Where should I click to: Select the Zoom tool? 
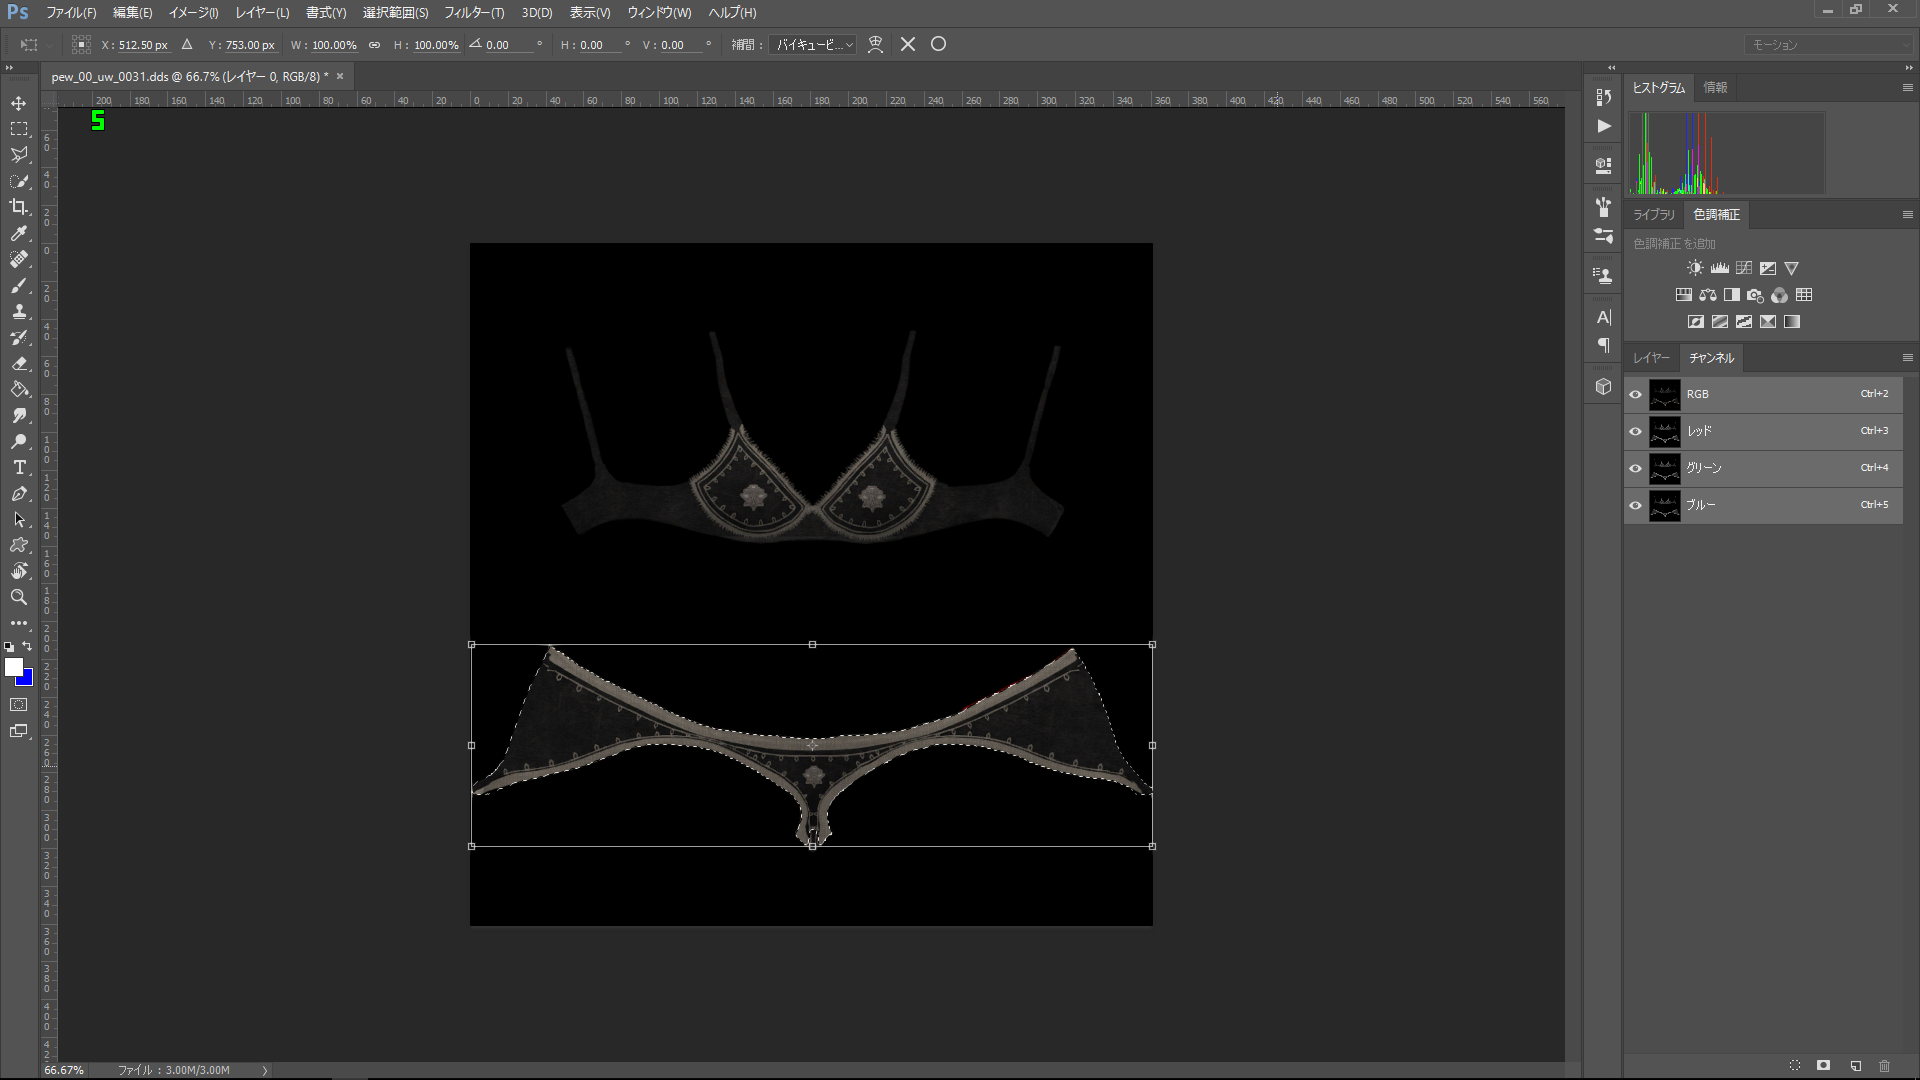19,597
